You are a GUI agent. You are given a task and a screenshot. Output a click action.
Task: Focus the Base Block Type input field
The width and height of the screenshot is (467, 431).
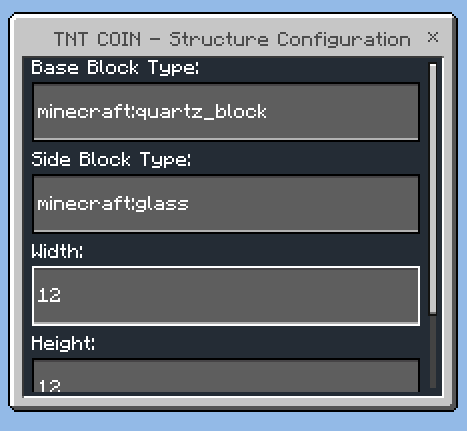tap(226, 112)
